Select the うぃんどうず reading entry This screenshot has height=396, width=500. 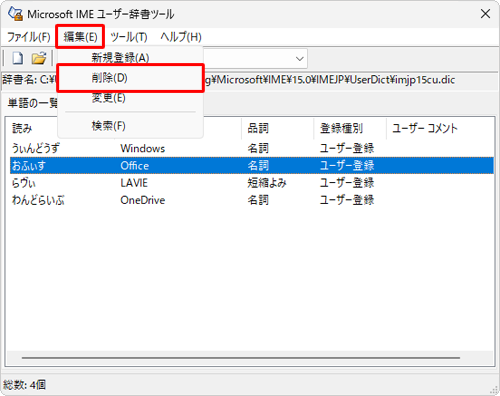click(36, 148)
